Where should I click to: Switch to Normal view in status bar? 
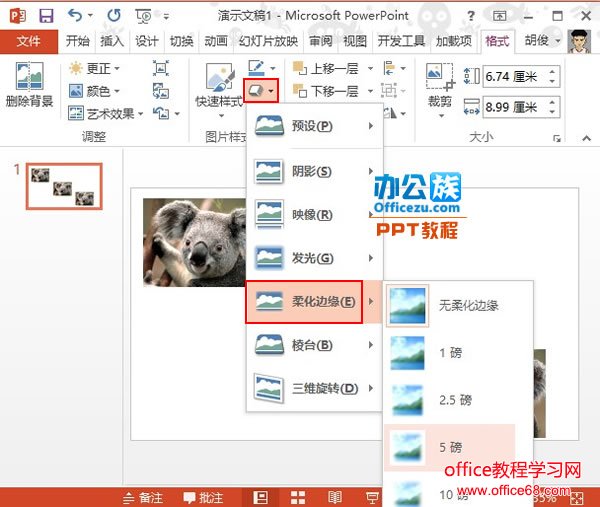[x=261, y=497]
